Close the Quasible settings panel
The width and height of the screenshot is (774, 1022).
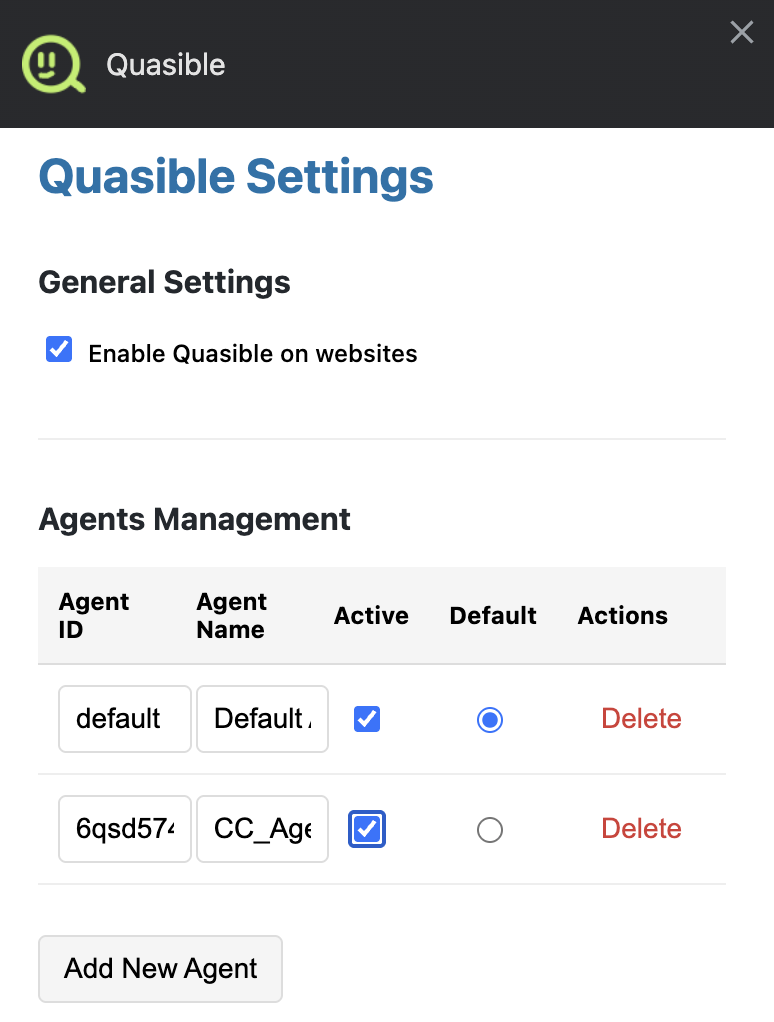(x=741, y=32)
